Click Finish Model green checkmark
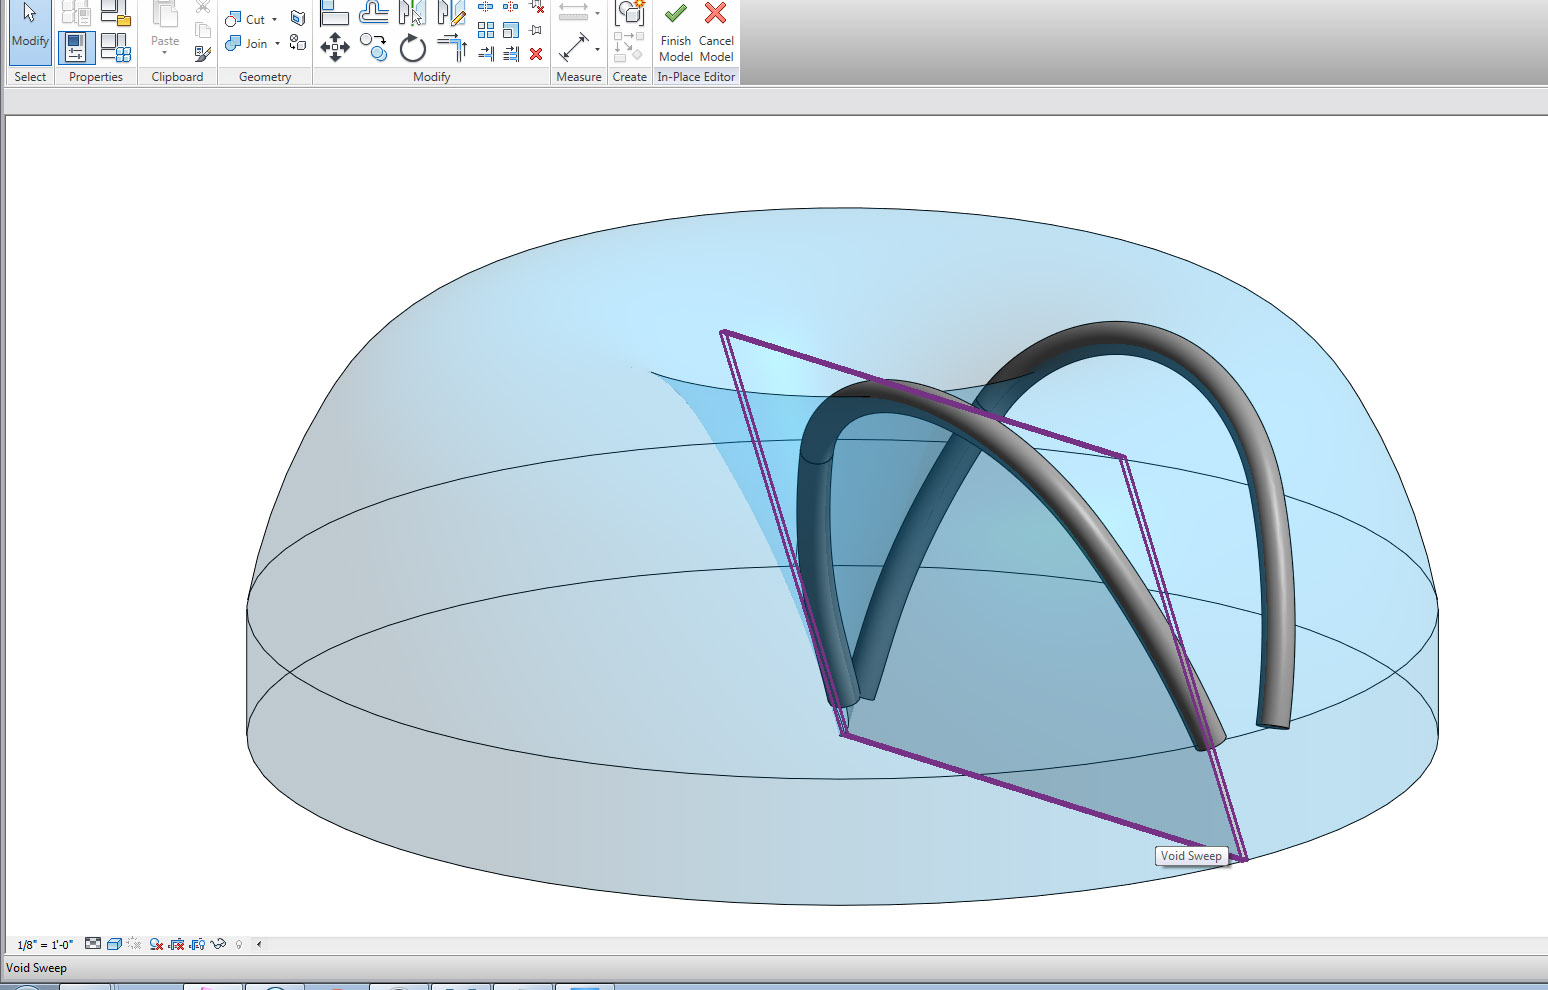Screen dimensions: 1548x990 coord(676,15)
